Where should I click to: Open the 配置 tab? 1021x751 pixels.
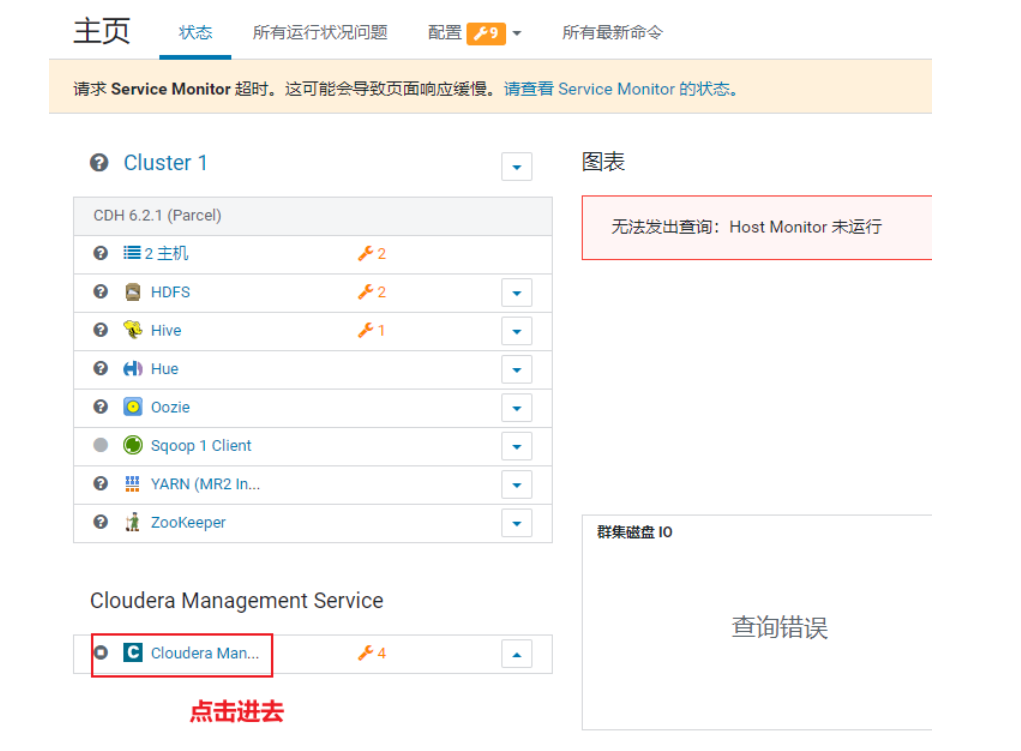click(445, 33)
